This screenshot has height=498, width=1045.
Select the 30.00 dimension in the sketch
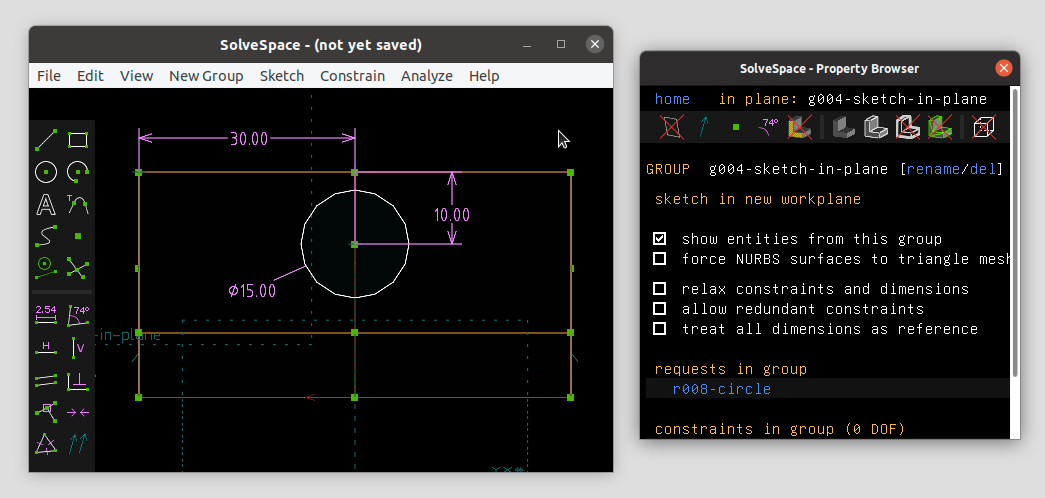[x=249, y=139]
